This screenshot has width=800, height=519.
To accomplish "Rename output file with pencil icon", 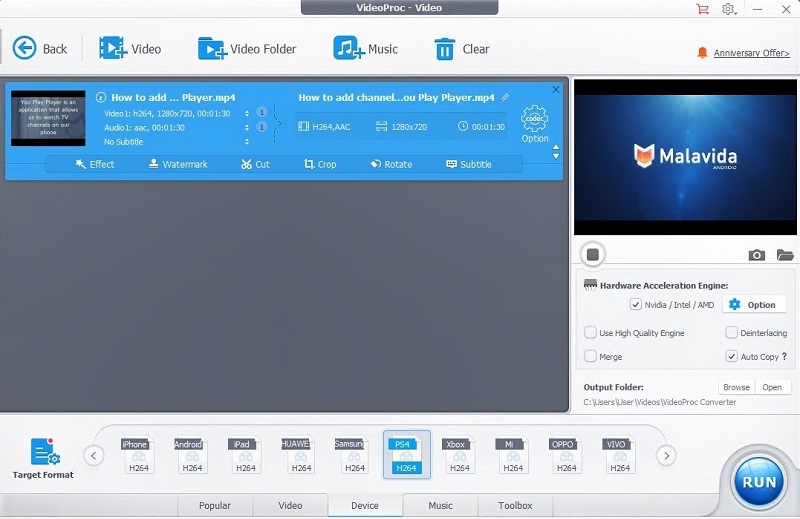I will [x=505, y=97].
